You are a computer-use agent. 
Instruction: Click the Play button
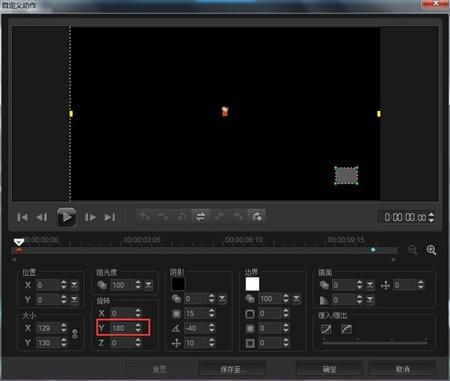click(x=66, y=217)
